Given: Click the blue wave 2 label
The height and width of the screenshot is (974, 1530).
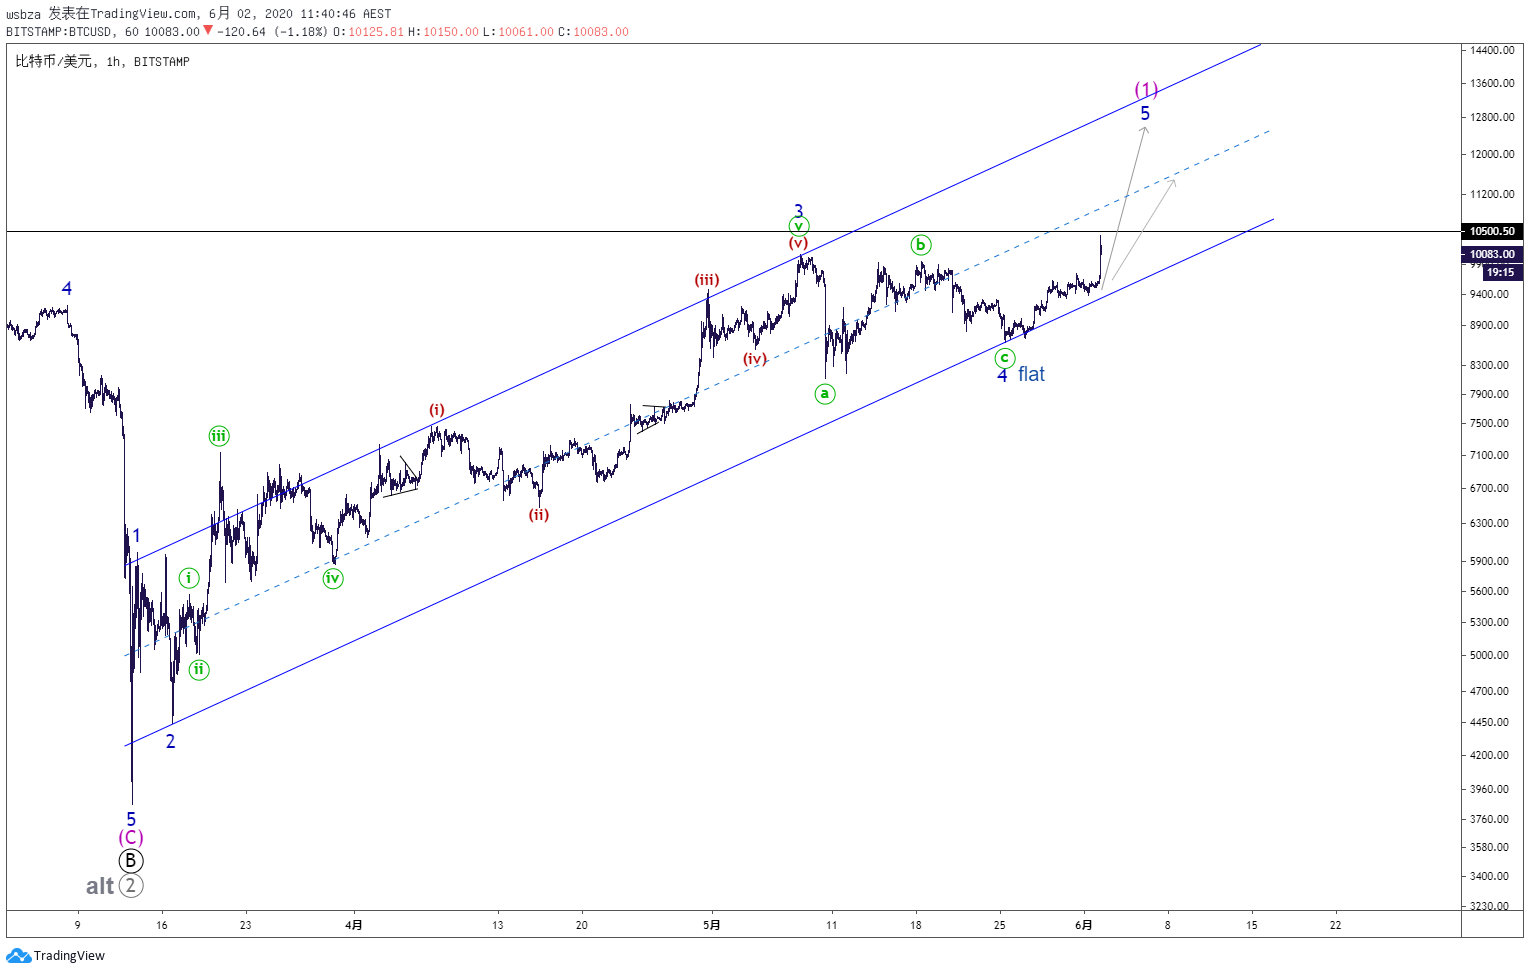Looking at the screenshot, I should [x=170, y=741].
